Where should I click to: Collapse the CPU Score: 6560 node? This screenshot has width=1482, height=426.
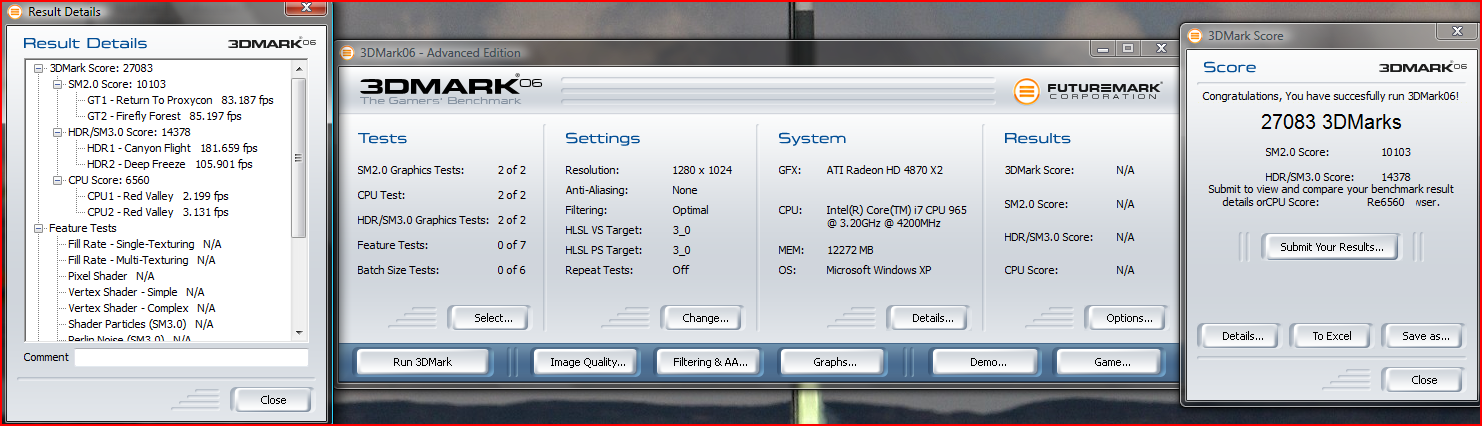(x=58, y=180)
